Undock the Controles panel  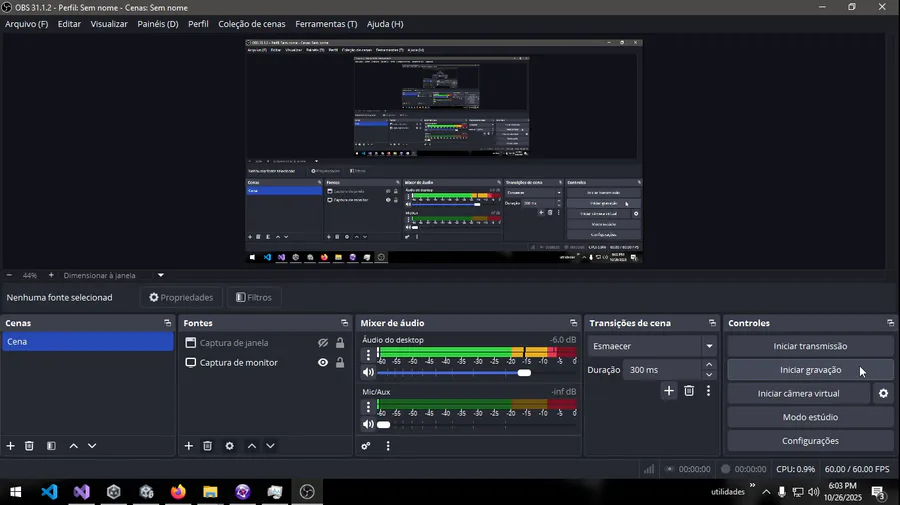[x=890, y=323]
